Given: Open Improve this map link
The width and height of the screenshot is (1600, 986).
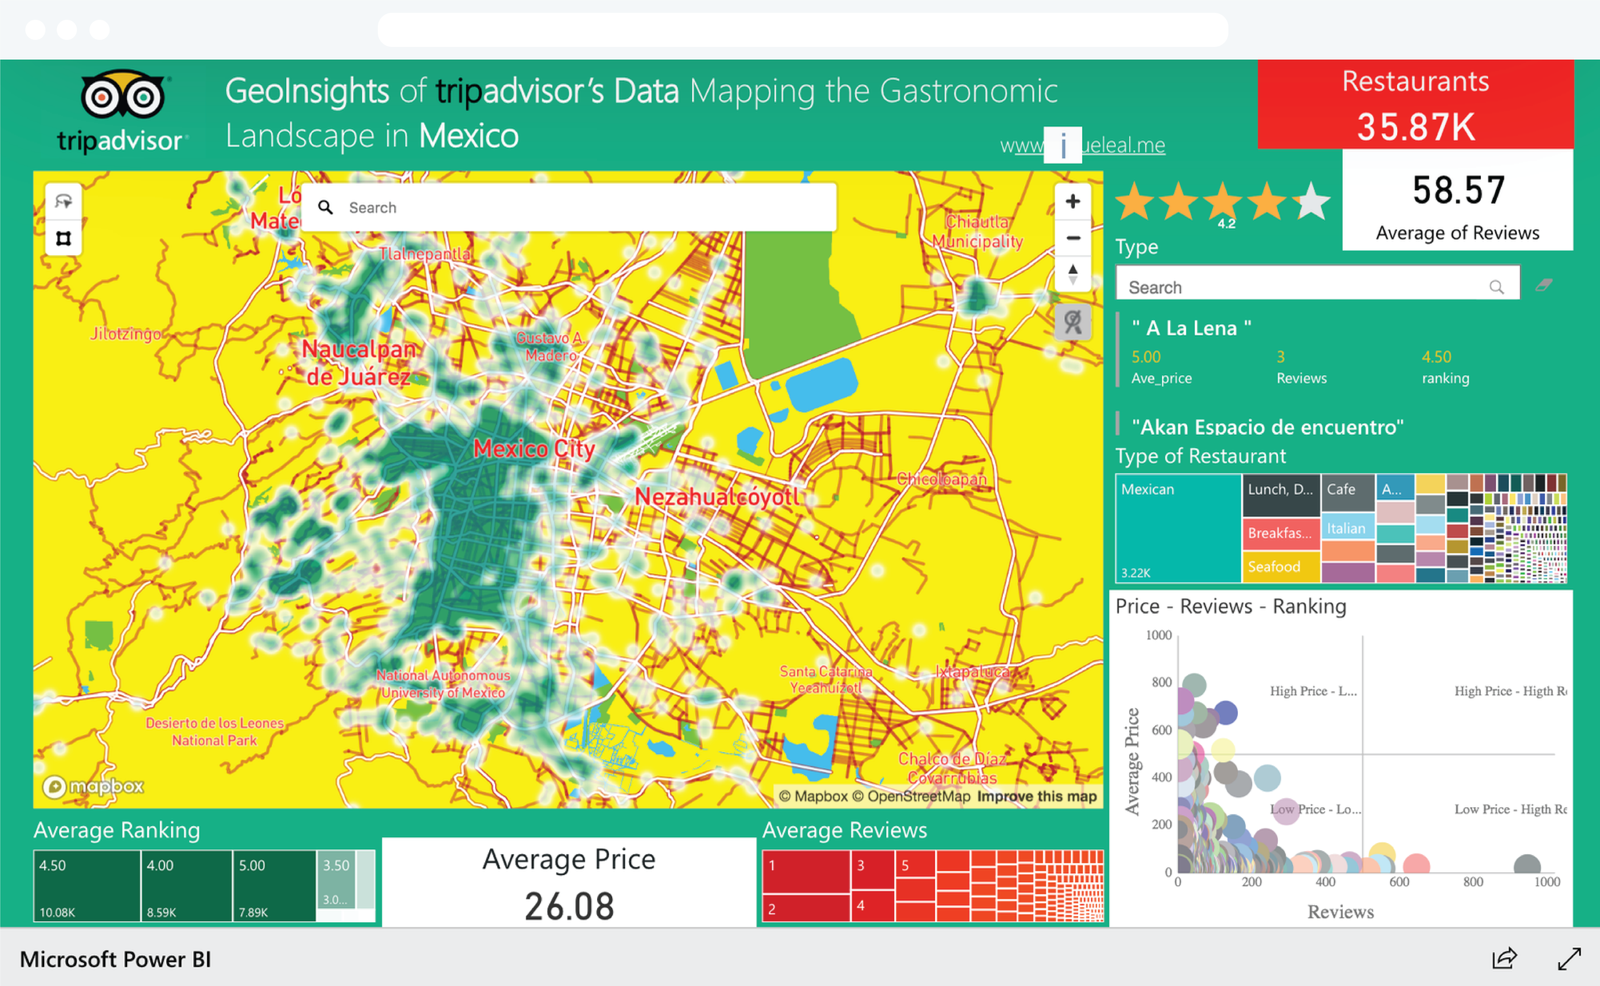Looking at the screenshot, I should click(x=1037, y=796).
